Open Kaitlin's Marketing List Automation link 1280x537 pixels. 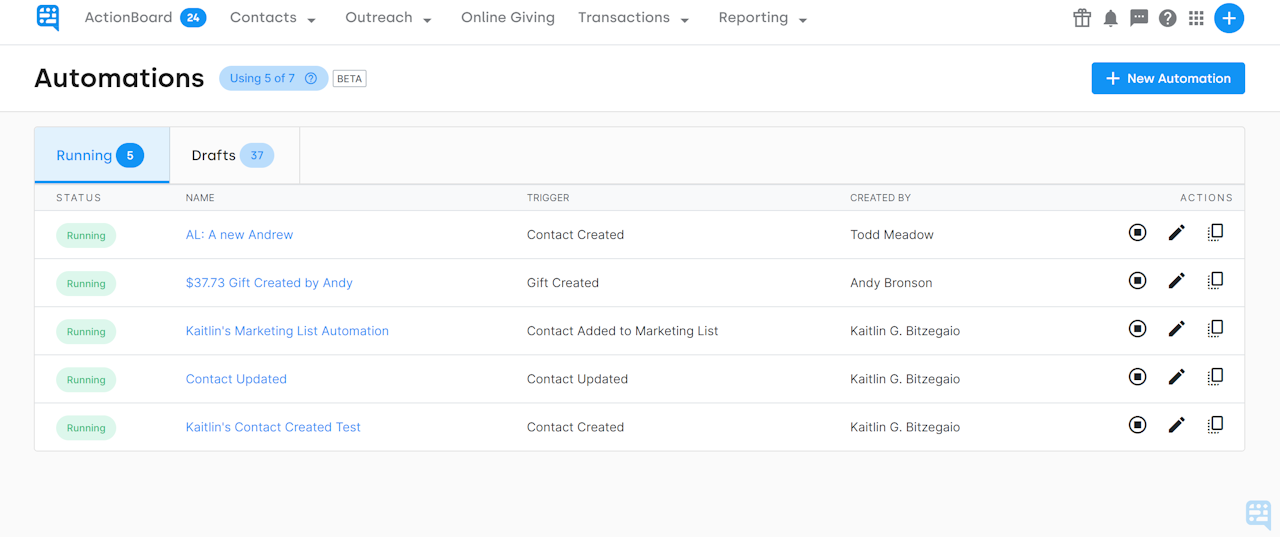[287, 331]
